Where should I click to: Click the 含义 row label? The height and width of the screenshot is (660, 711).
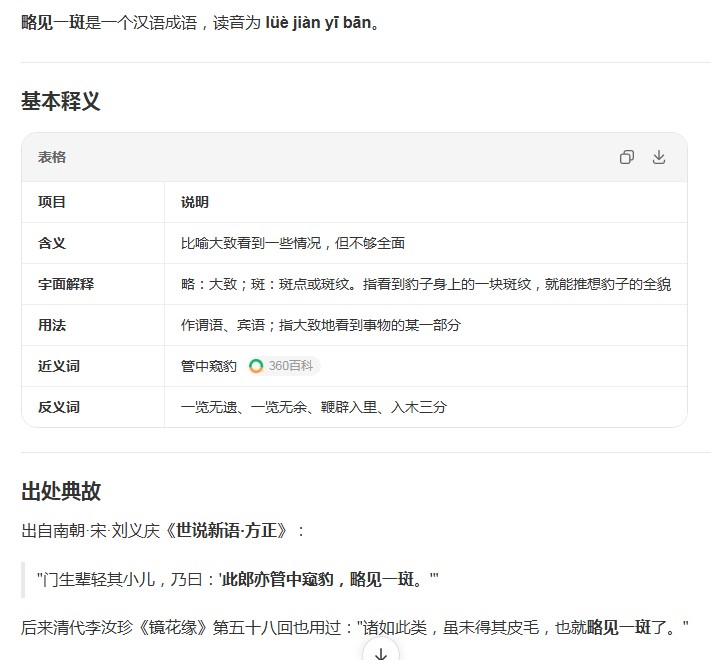pos(52,243)
